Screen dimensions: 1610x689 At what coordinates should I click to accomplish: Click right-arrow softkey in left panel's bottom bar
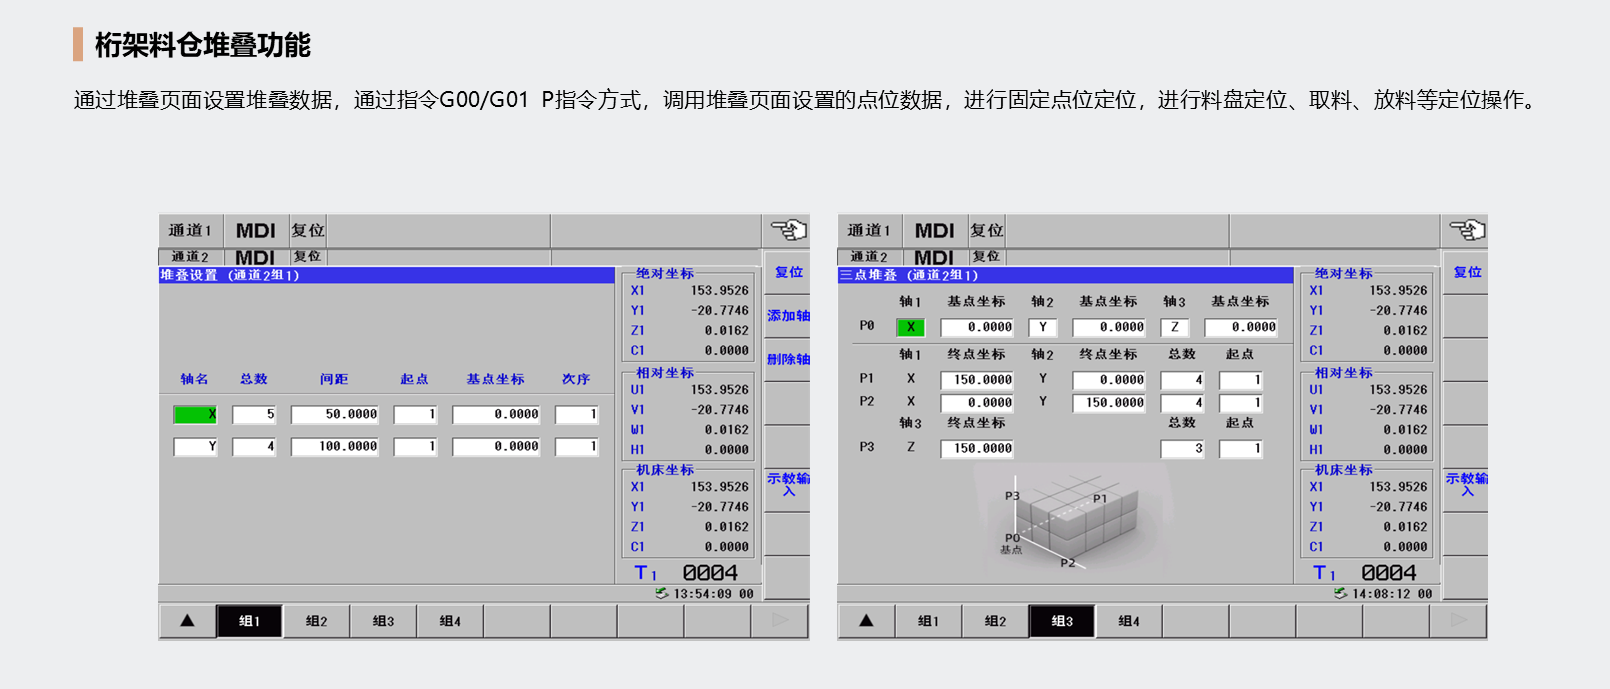point(780,621)
